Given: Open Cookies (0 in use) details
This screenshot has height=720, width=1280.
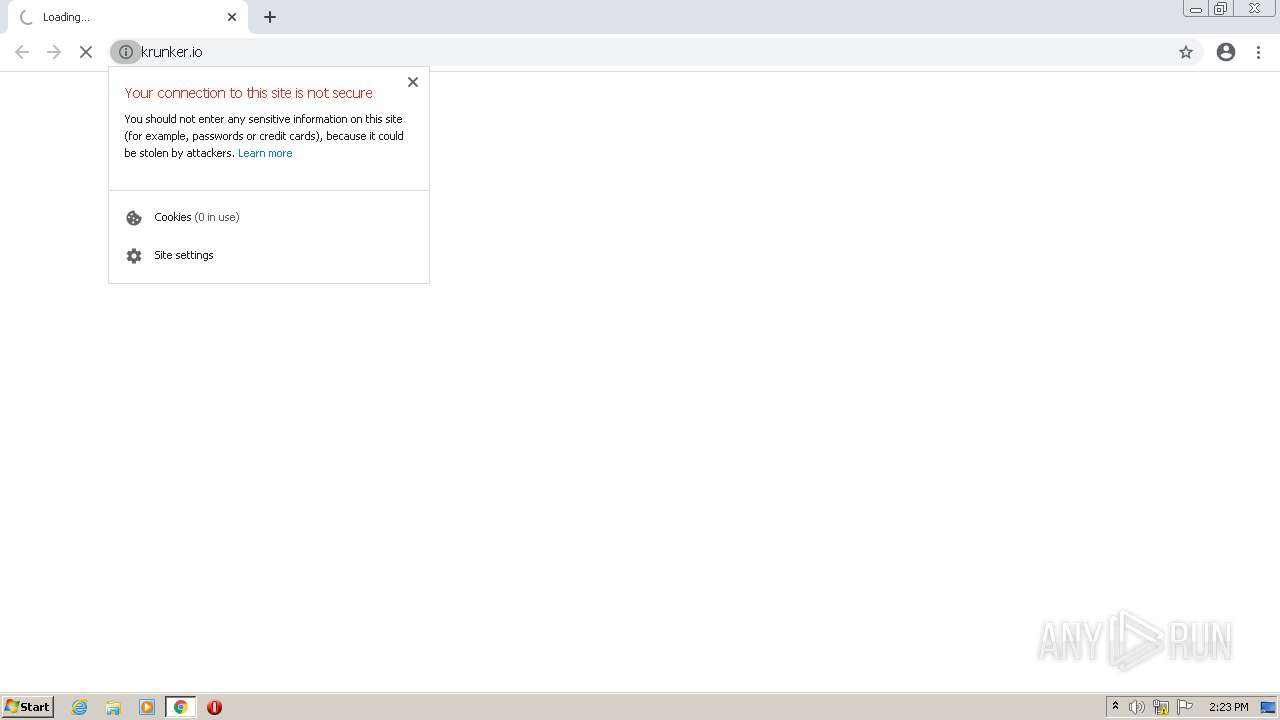Looking at the screenshot, I should pyautogui.click(x=269, y=217).
